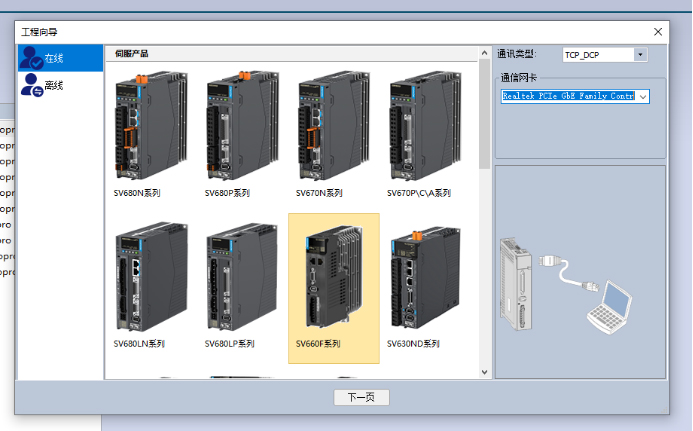Open the 通讯类型 TCP_DCP dropdown
Screen dimensions: 693x431
pos(641,55)
